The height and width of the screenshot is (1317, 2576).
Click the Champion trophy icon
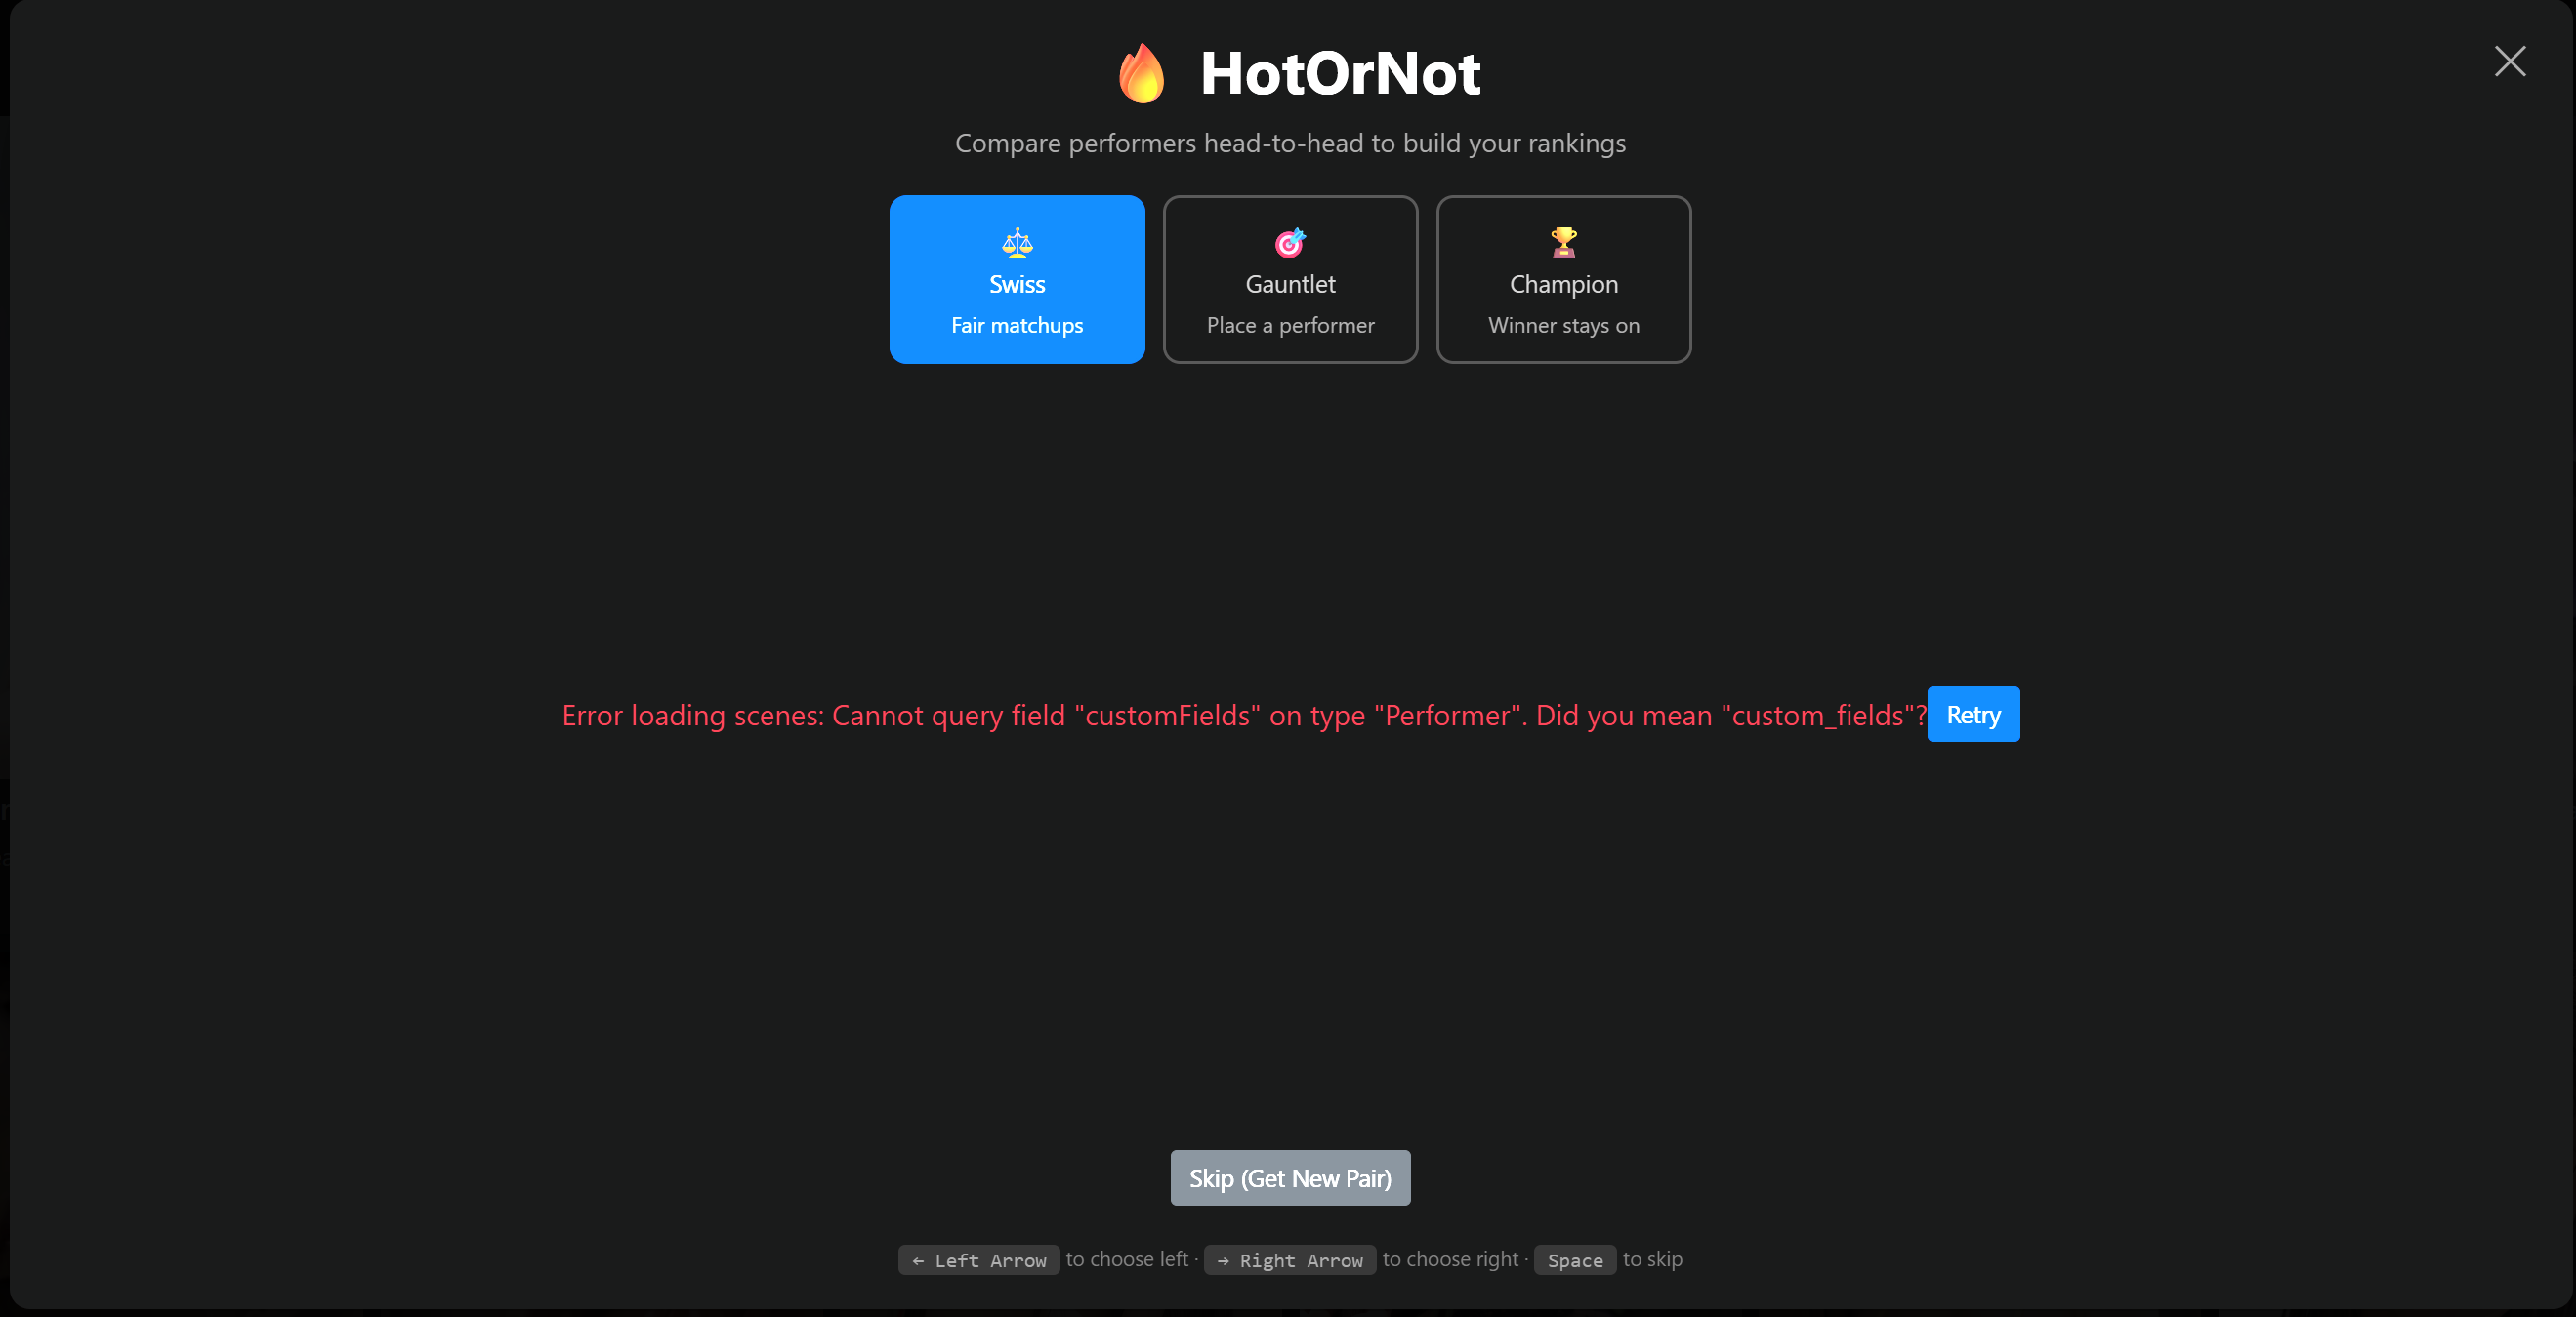tap(1563, 243)
